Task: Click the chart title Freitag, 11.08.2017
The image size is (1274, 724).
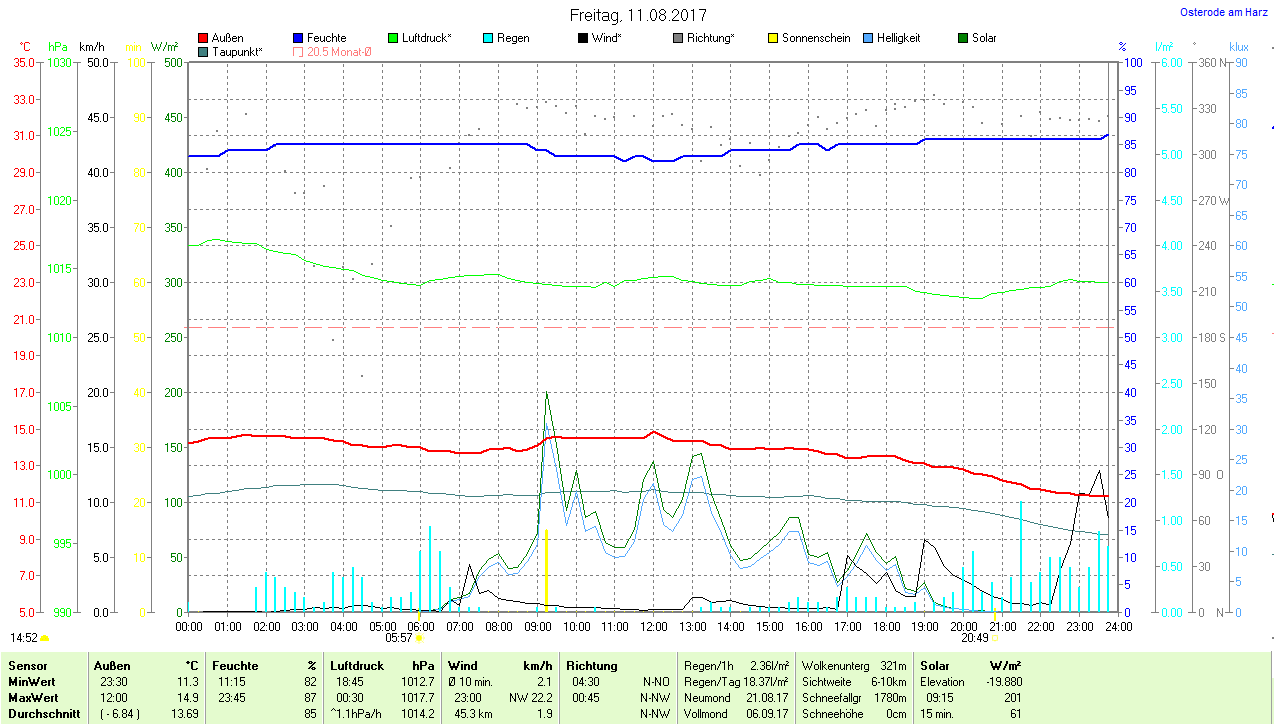Action: tap(637, 15)
